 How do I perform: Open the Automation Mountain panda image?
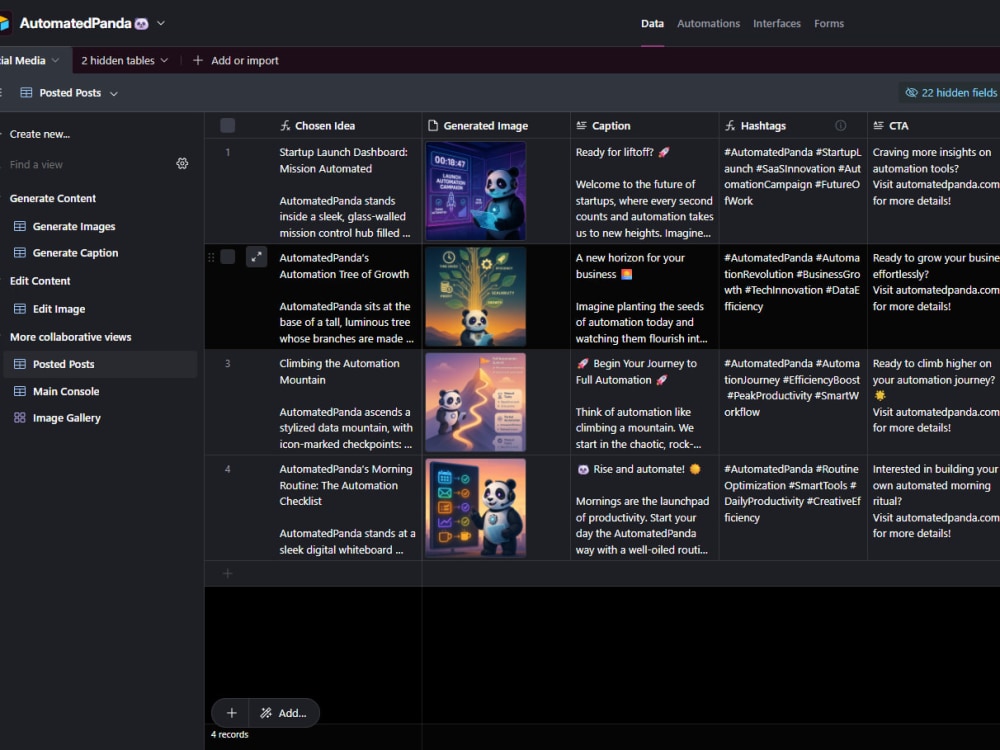click(475, 402)
